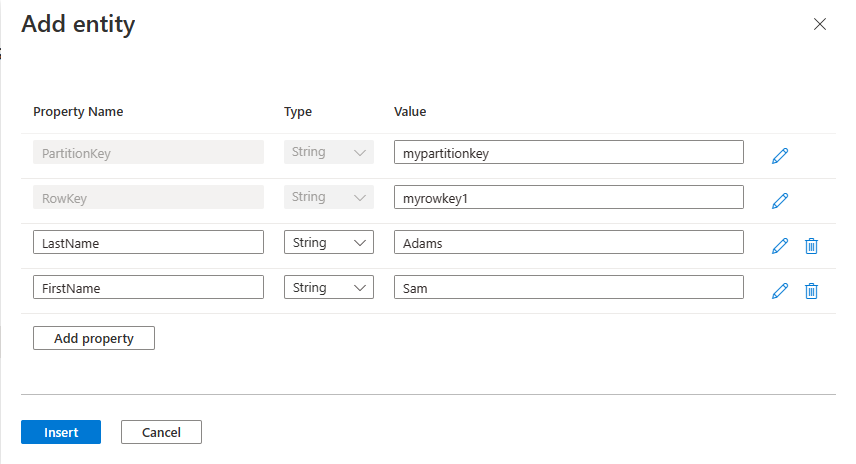Select the FirstName property name field
This screenshot has width=856, height=464.
click(148, 287)
